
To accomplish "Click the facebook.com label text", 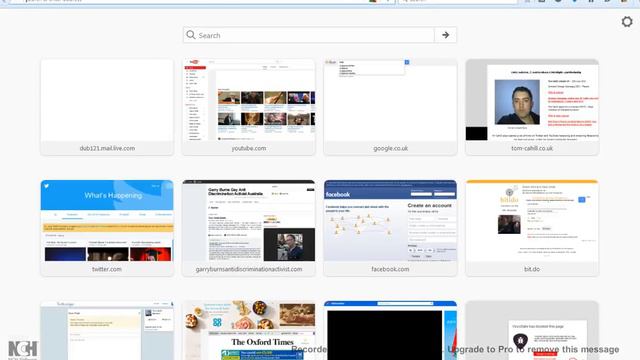I will (390, 269).
